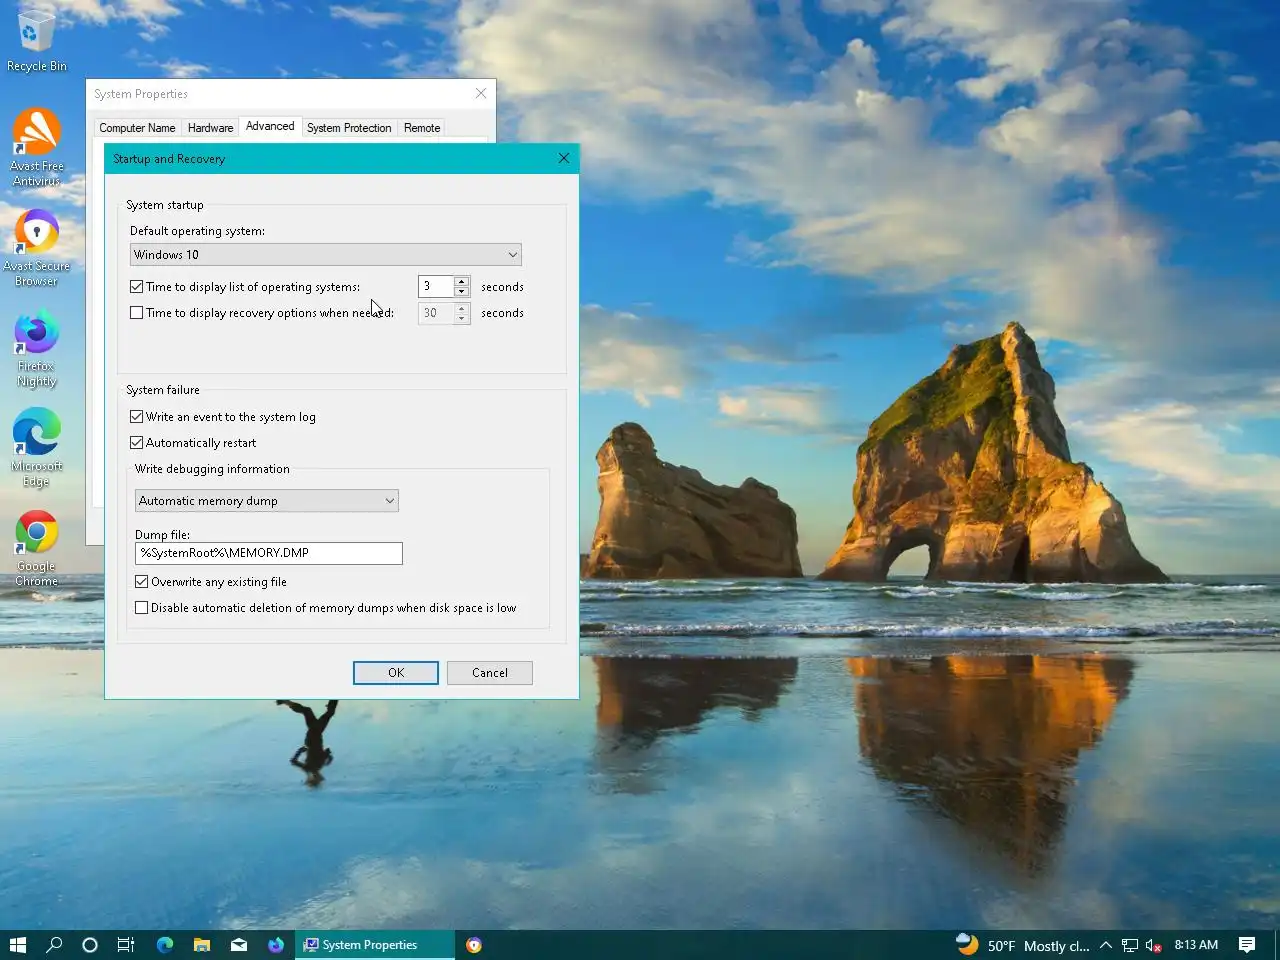Open Avast Secure Browser desktop shortcut

click(36, 248)
